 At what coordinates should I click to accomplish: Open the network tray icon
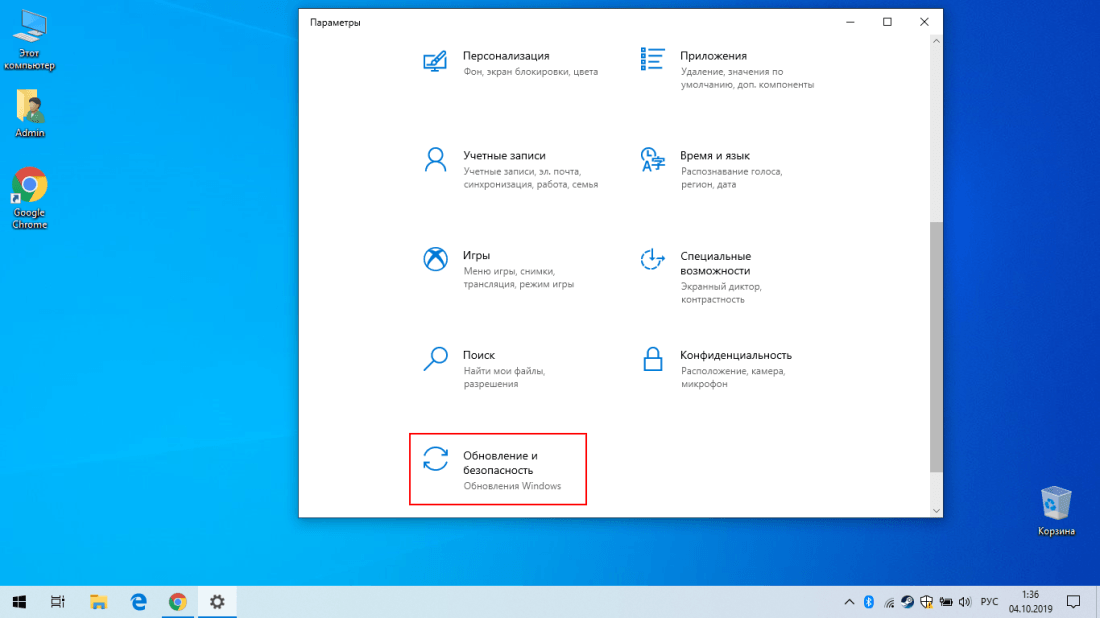coord(888,602)
